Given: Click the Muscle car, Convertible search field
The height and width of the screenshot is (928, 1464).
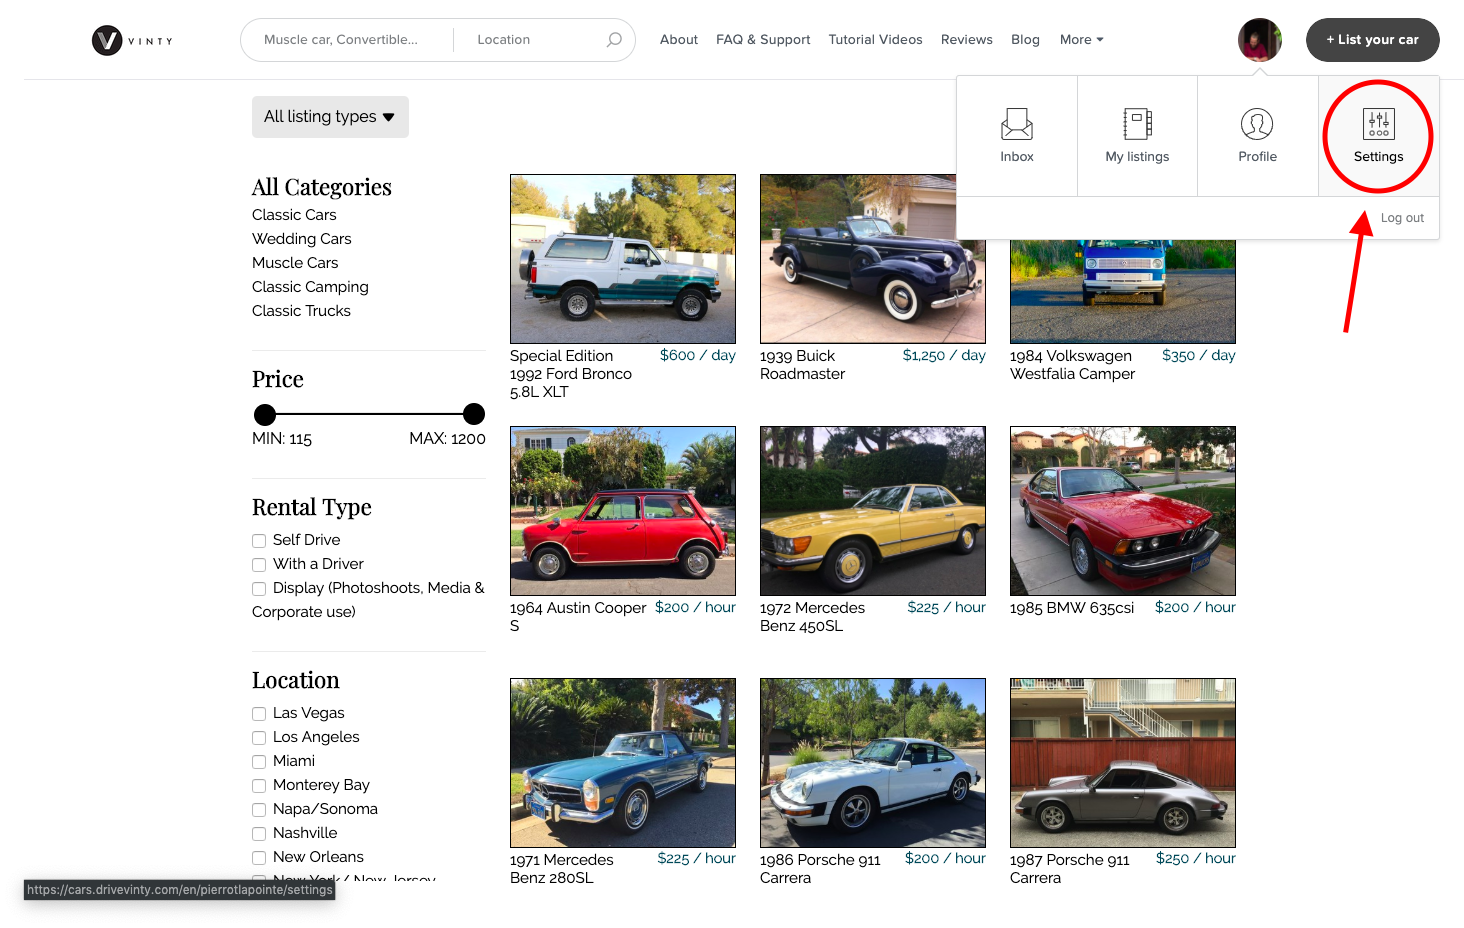Looking at the screenshot, I should pos(348,40).
